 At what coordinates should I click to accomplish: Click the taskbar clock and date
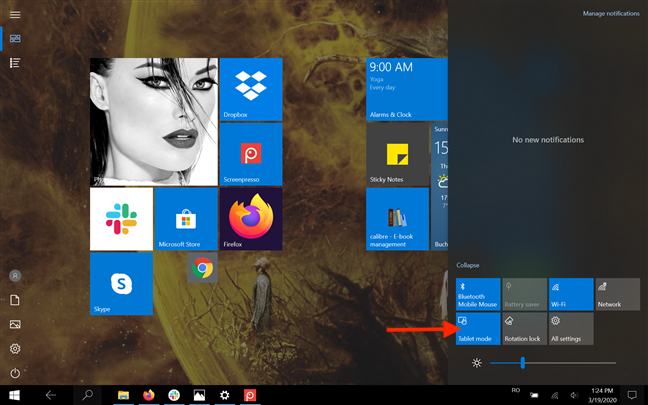pyautogui.click(x=602, y=395)
